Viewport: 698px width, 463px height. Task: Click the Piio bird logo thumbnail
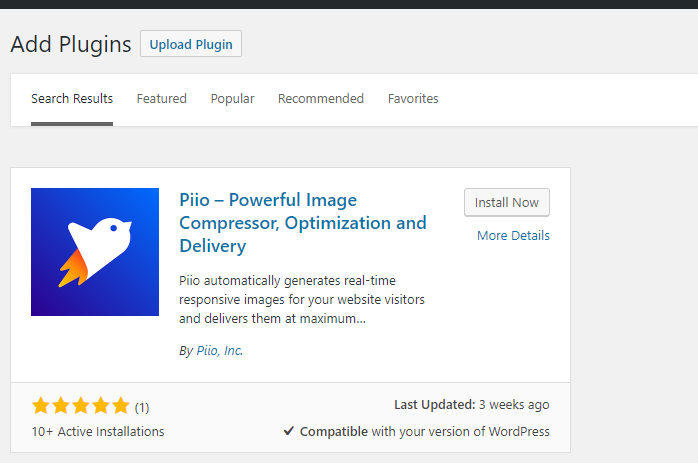click(x=95, y=252)
